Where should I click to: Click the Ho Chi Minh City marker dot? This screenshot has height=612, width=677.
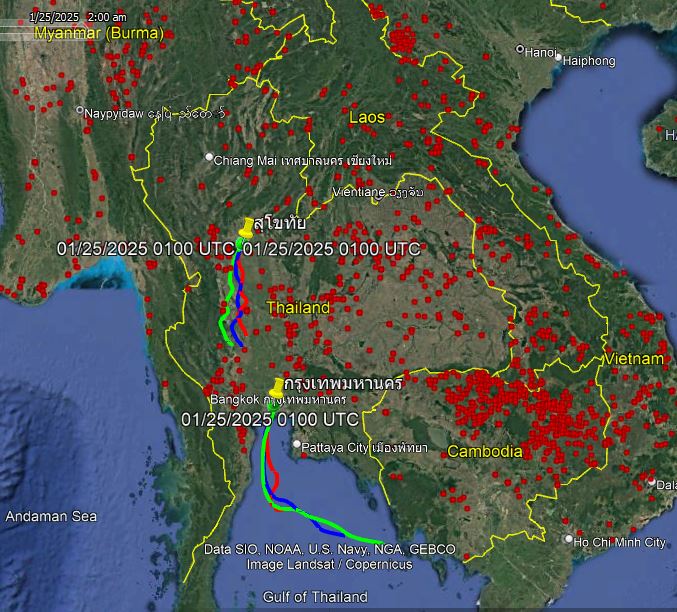click(568, 539)
